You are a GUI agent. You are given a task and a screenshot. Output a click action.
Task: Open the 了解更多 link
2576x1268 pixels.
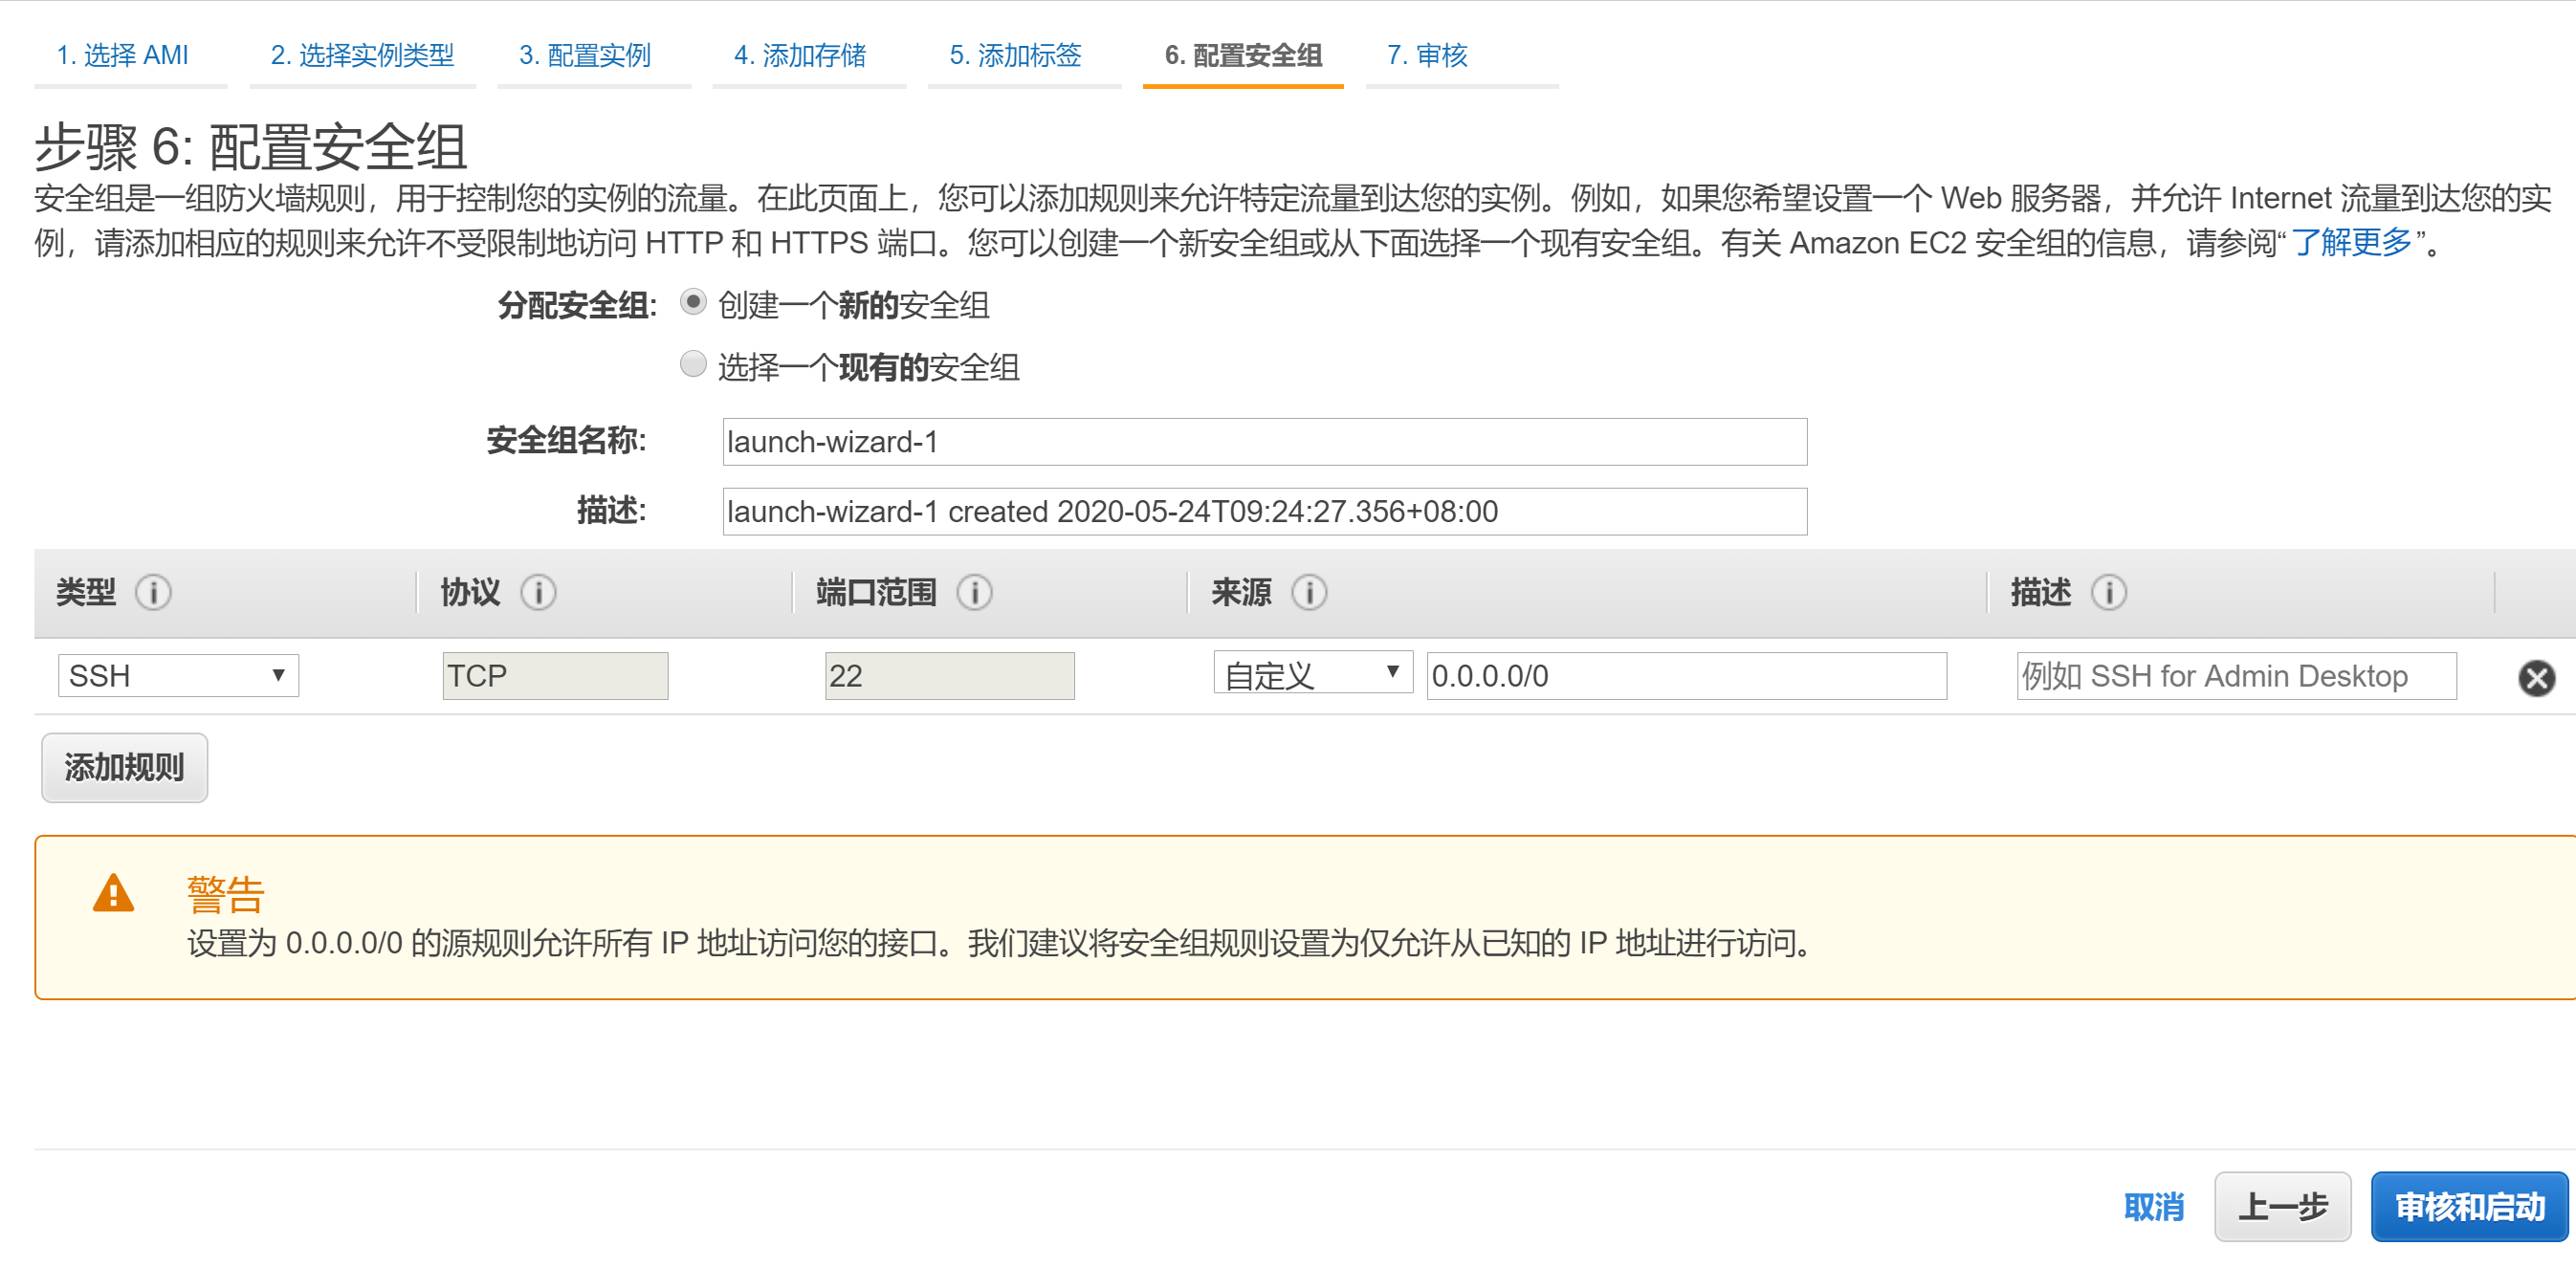(x=2350, y=242)
